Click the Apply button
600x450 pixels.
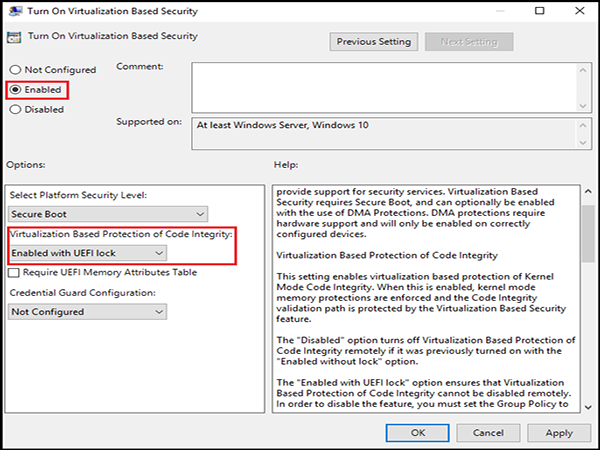559,433
